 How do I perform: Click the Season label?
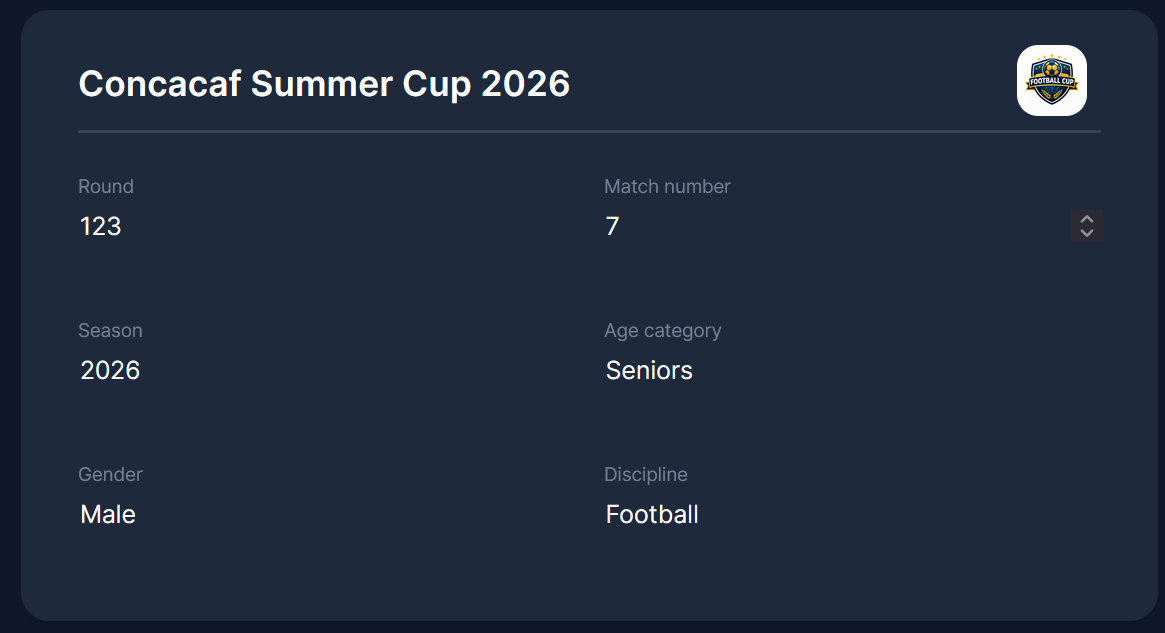110,330
